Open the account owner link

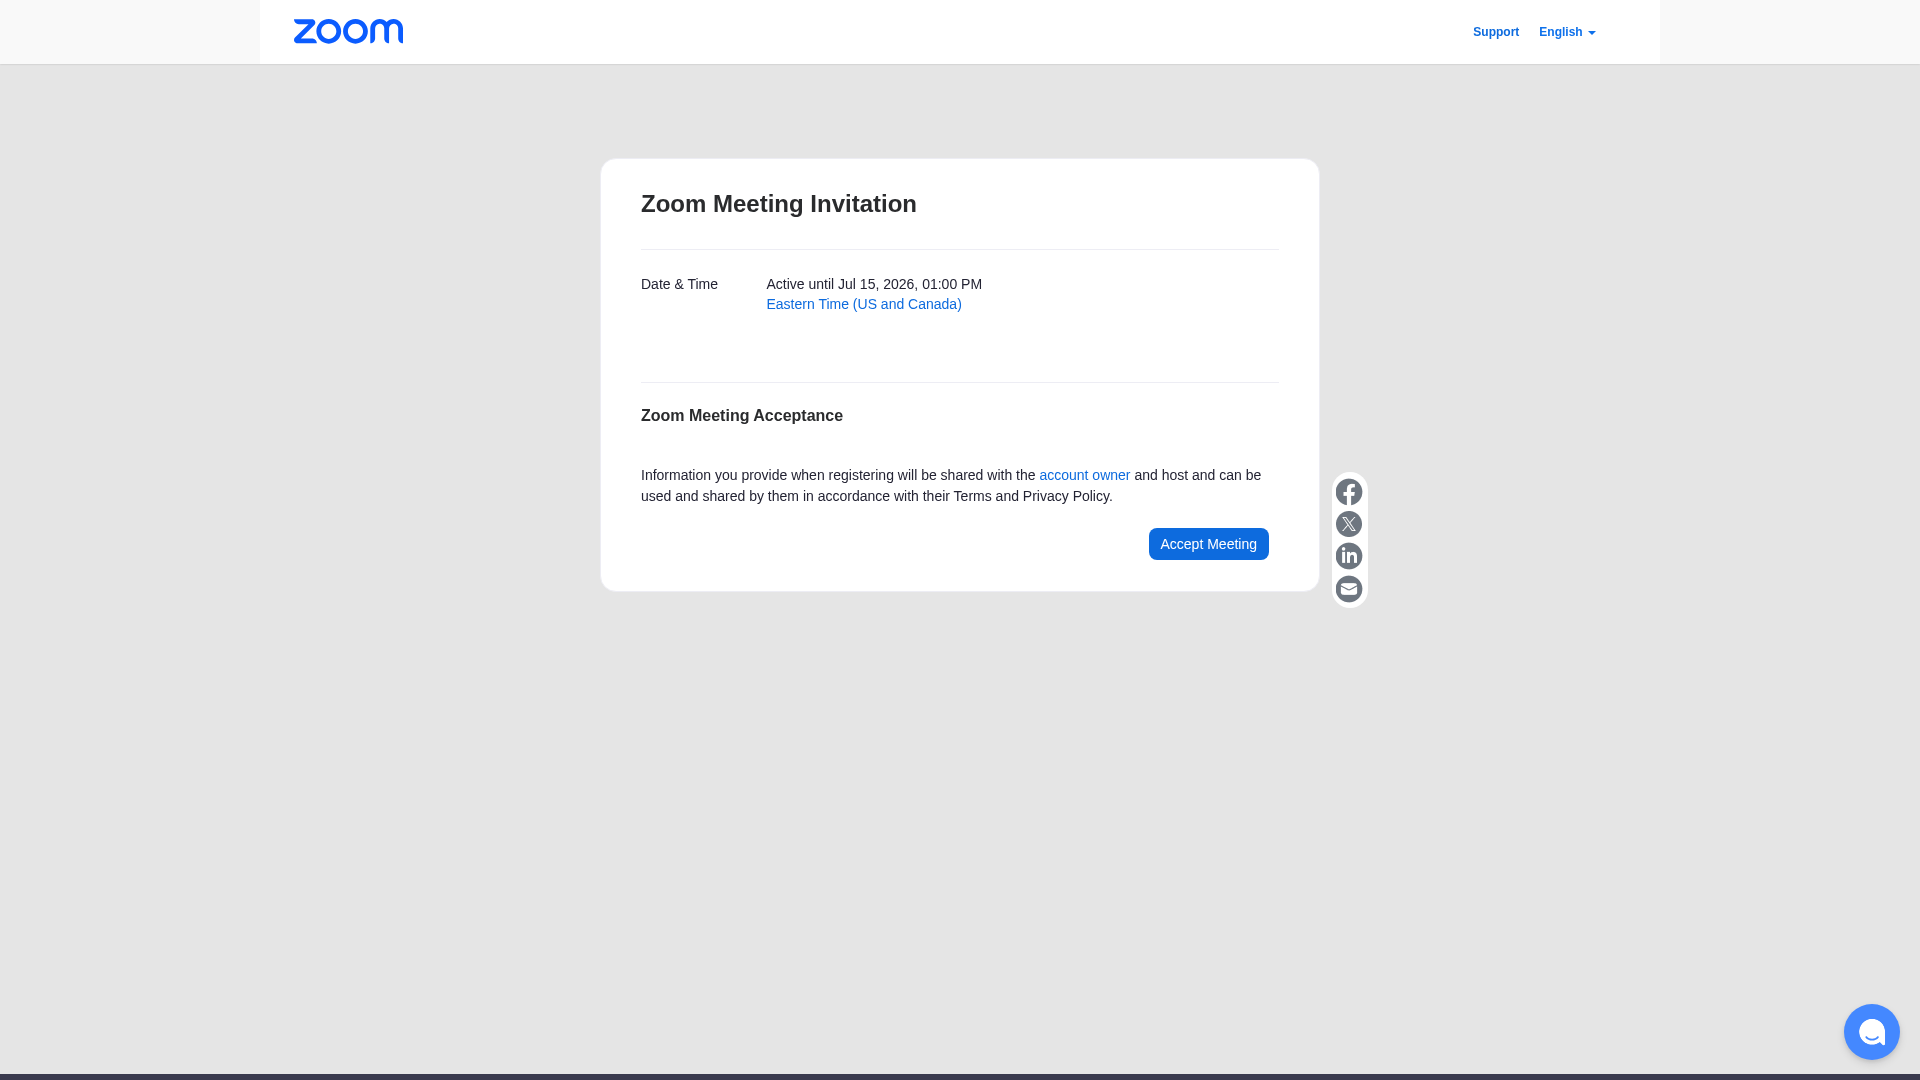(x=1084, y=475)
